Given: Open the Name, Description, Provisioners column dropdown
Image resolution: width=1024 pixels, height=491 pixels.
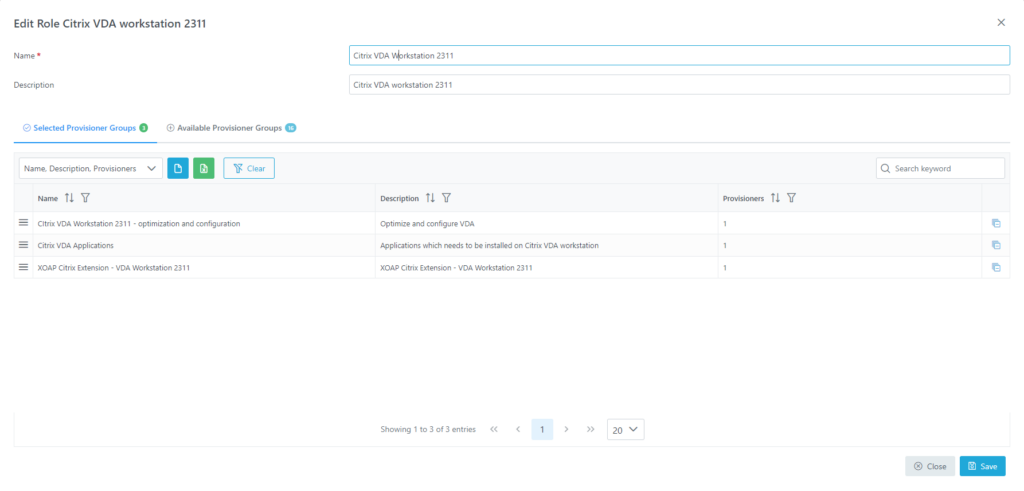Looking at the screenshot, I should click(91, 168).
